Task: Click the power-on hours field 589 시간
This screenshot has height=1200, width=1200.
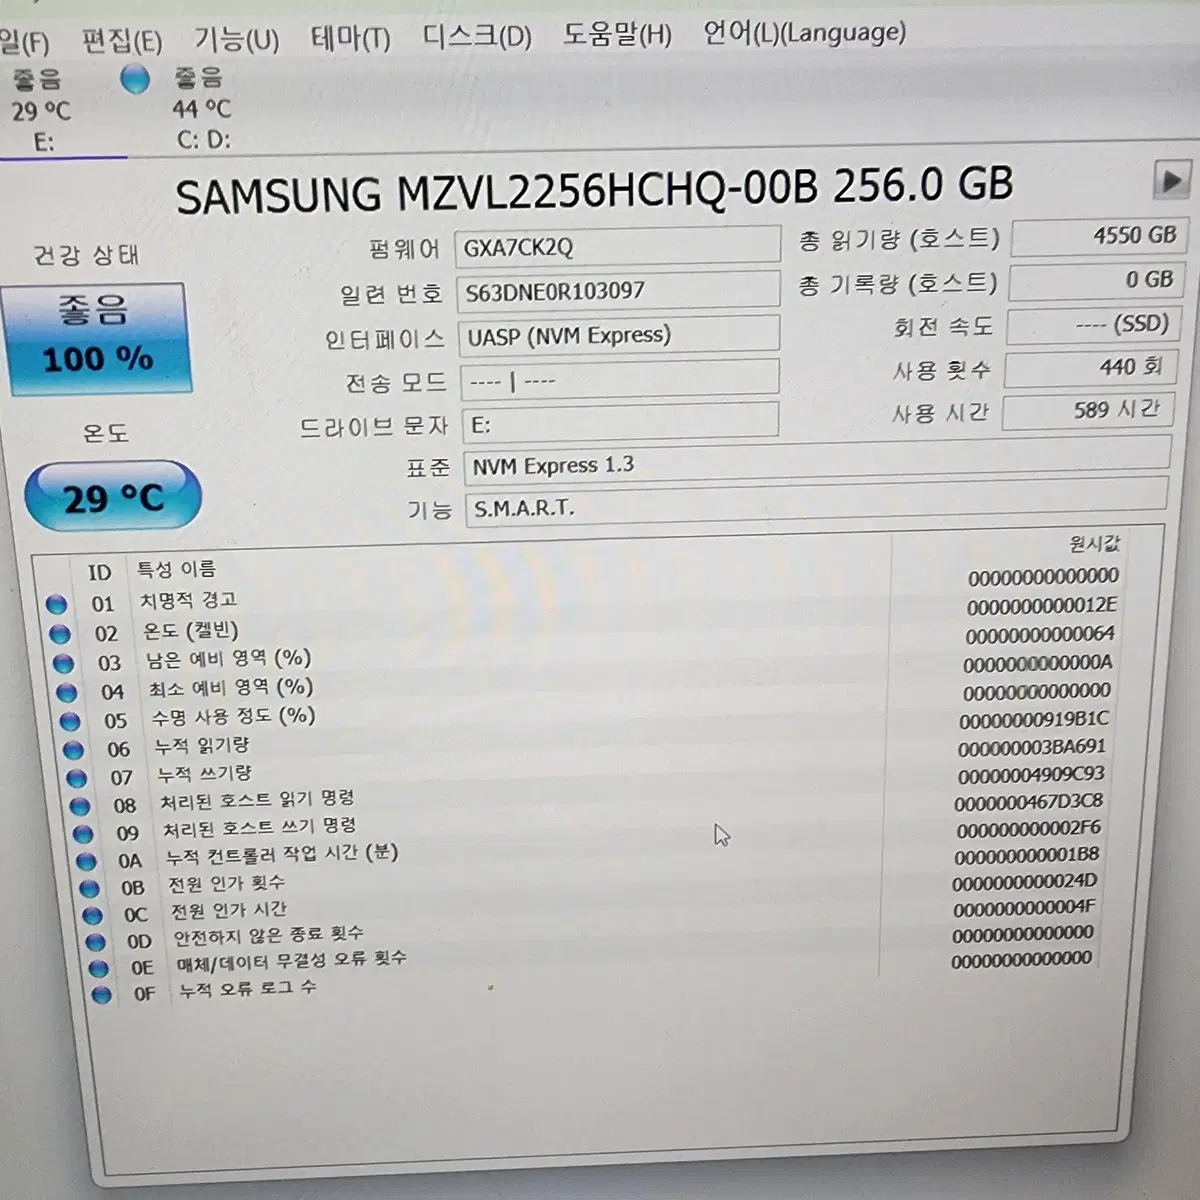Action: pos(1086,411)
